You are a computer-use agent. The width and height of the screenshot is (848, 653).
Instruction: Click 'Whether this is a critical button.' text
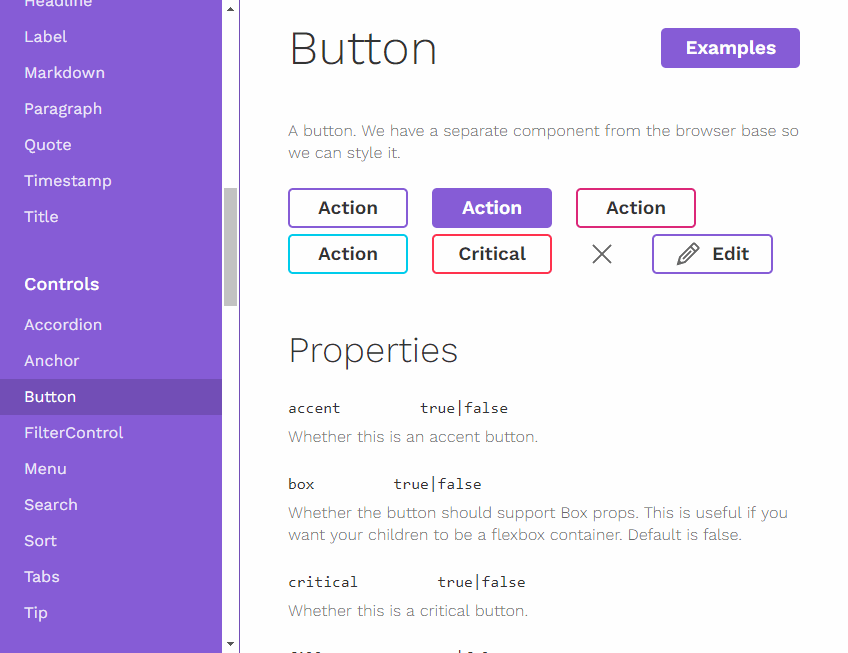pyautogui.click(x=408, y=611)
